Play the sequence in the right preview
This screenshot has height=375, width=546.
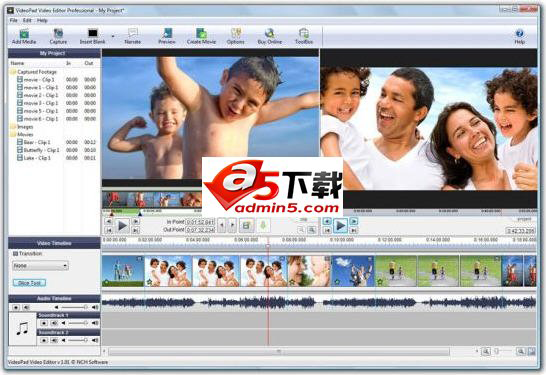[x=340, y=226]
